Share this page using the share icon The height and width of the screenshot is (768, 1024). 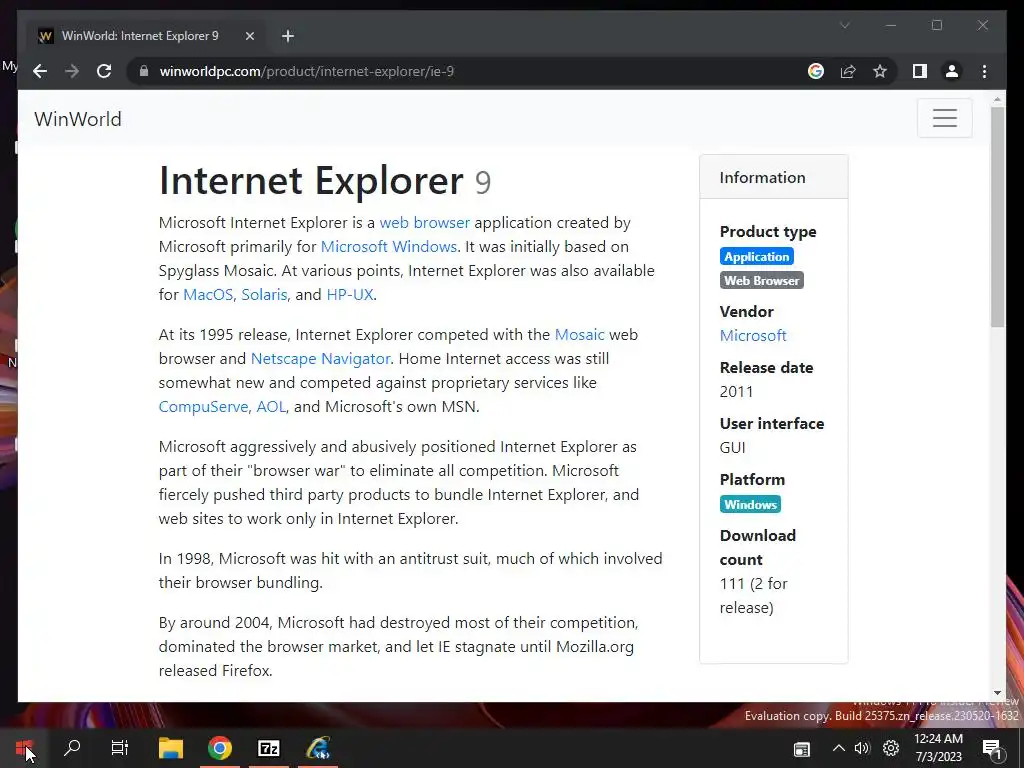click(x=848, y=71)
